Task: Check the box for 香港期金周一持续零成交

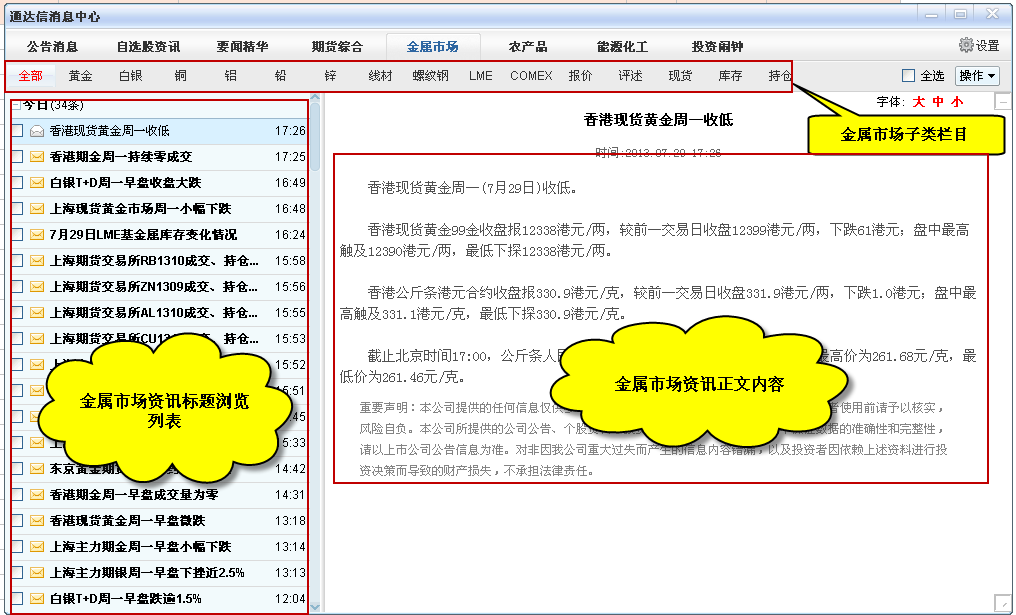Action: 17,156
